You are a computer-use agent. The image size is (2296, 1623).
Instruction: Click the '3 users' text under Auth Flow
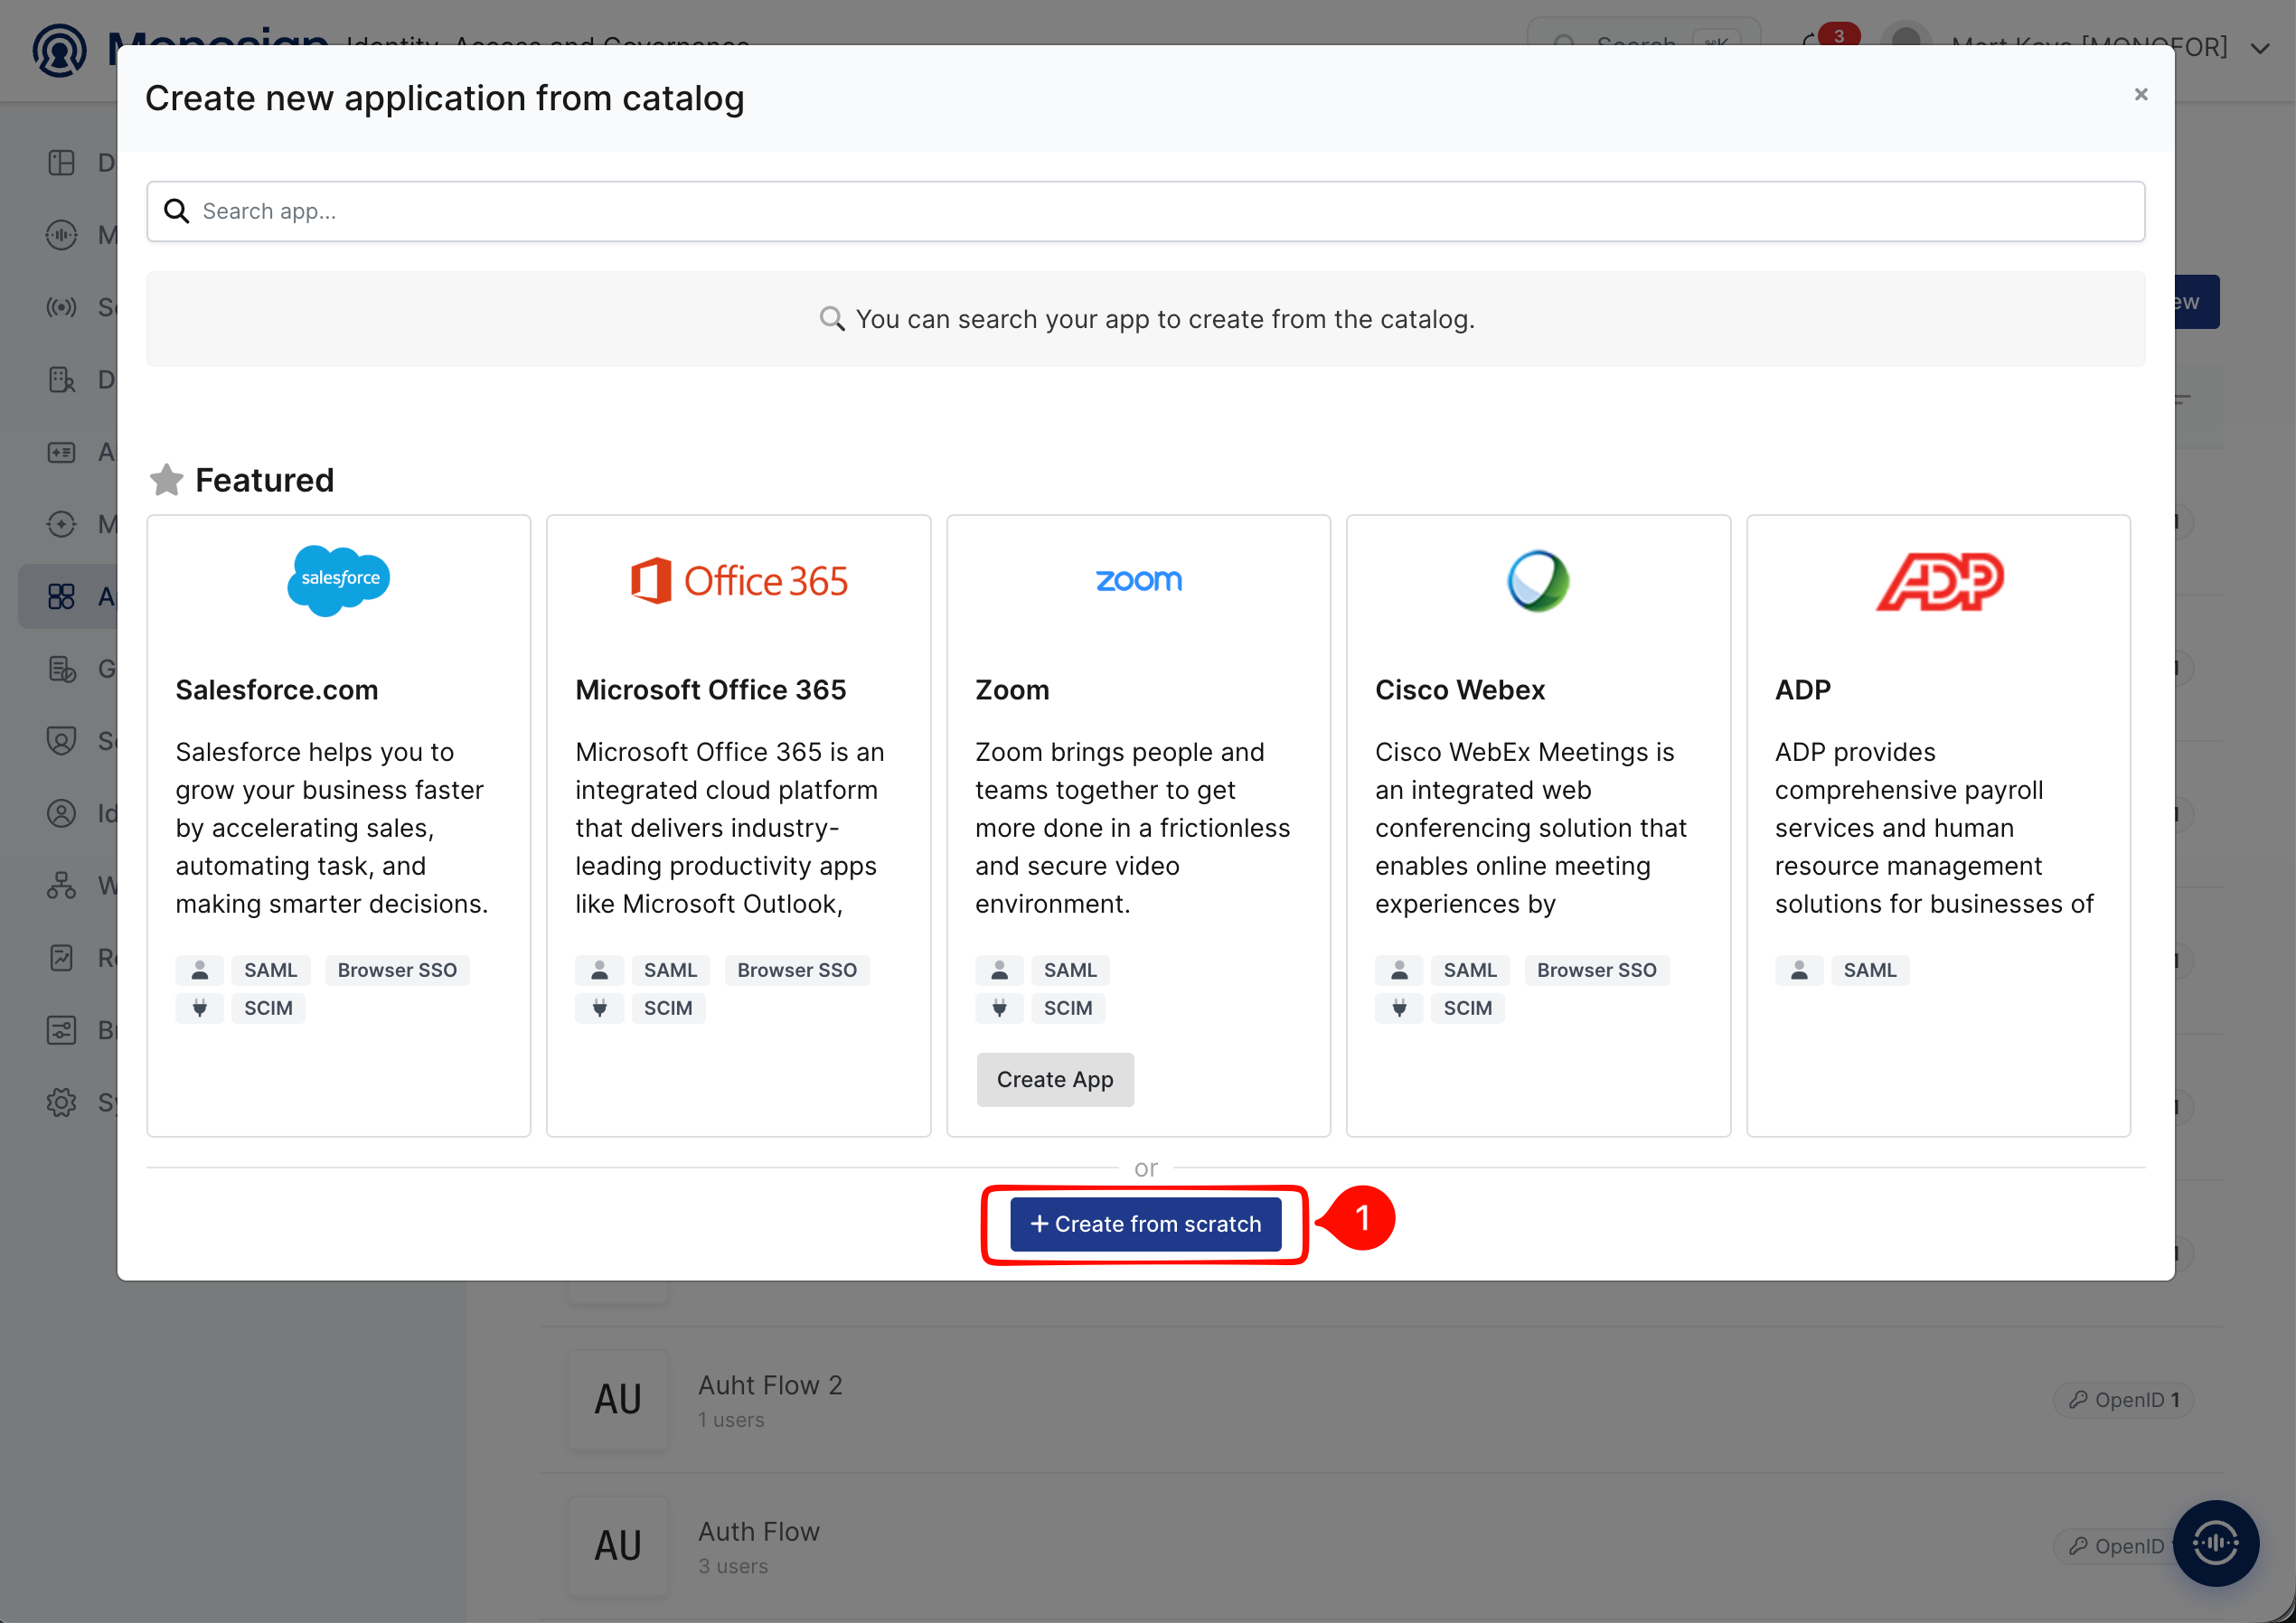[x=733, y=1566]
